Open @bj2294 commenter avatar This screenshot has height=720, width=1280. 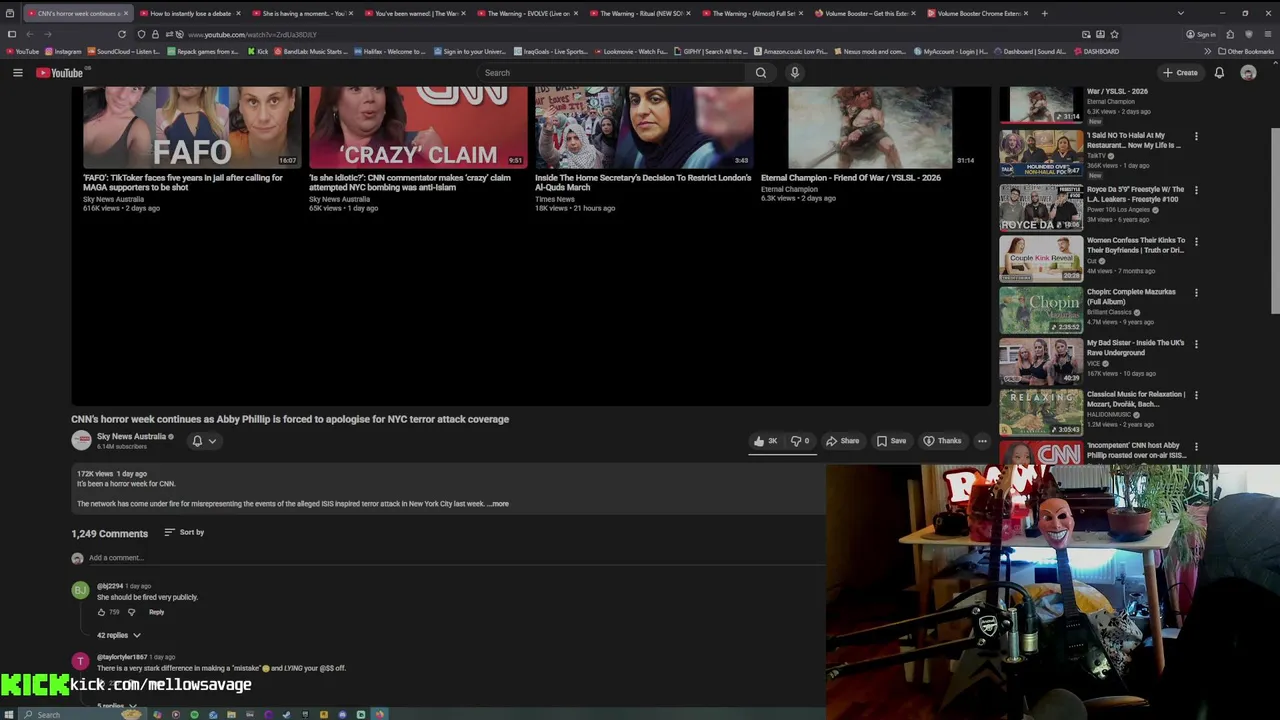click(80, 591)
